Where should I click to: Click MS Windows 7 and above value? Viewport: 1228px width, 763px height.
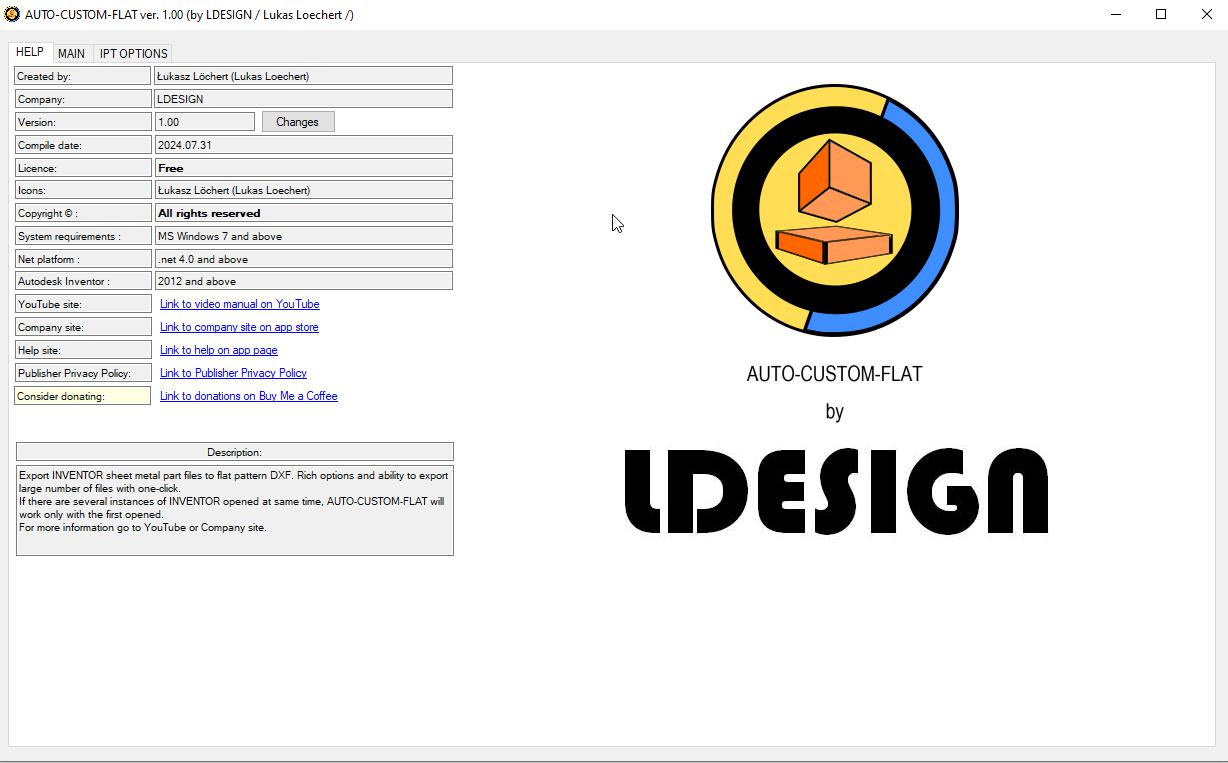coord(303,236)
